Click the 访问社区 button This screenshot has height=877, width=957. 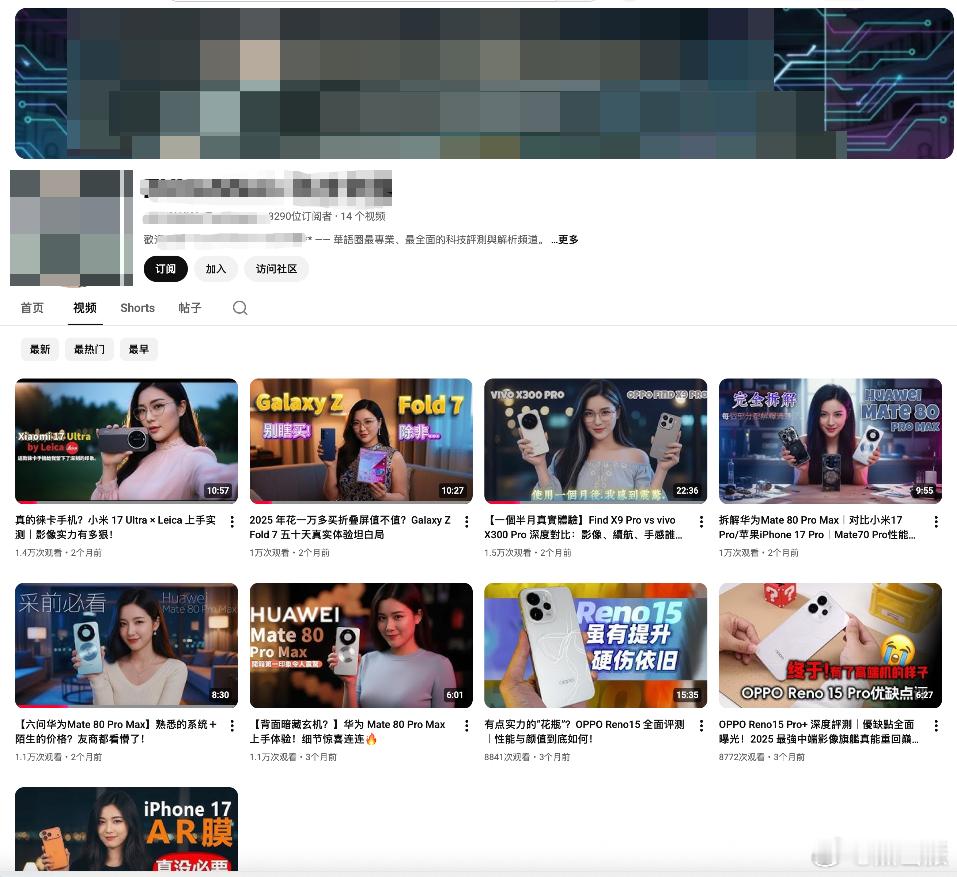[276, 269]
